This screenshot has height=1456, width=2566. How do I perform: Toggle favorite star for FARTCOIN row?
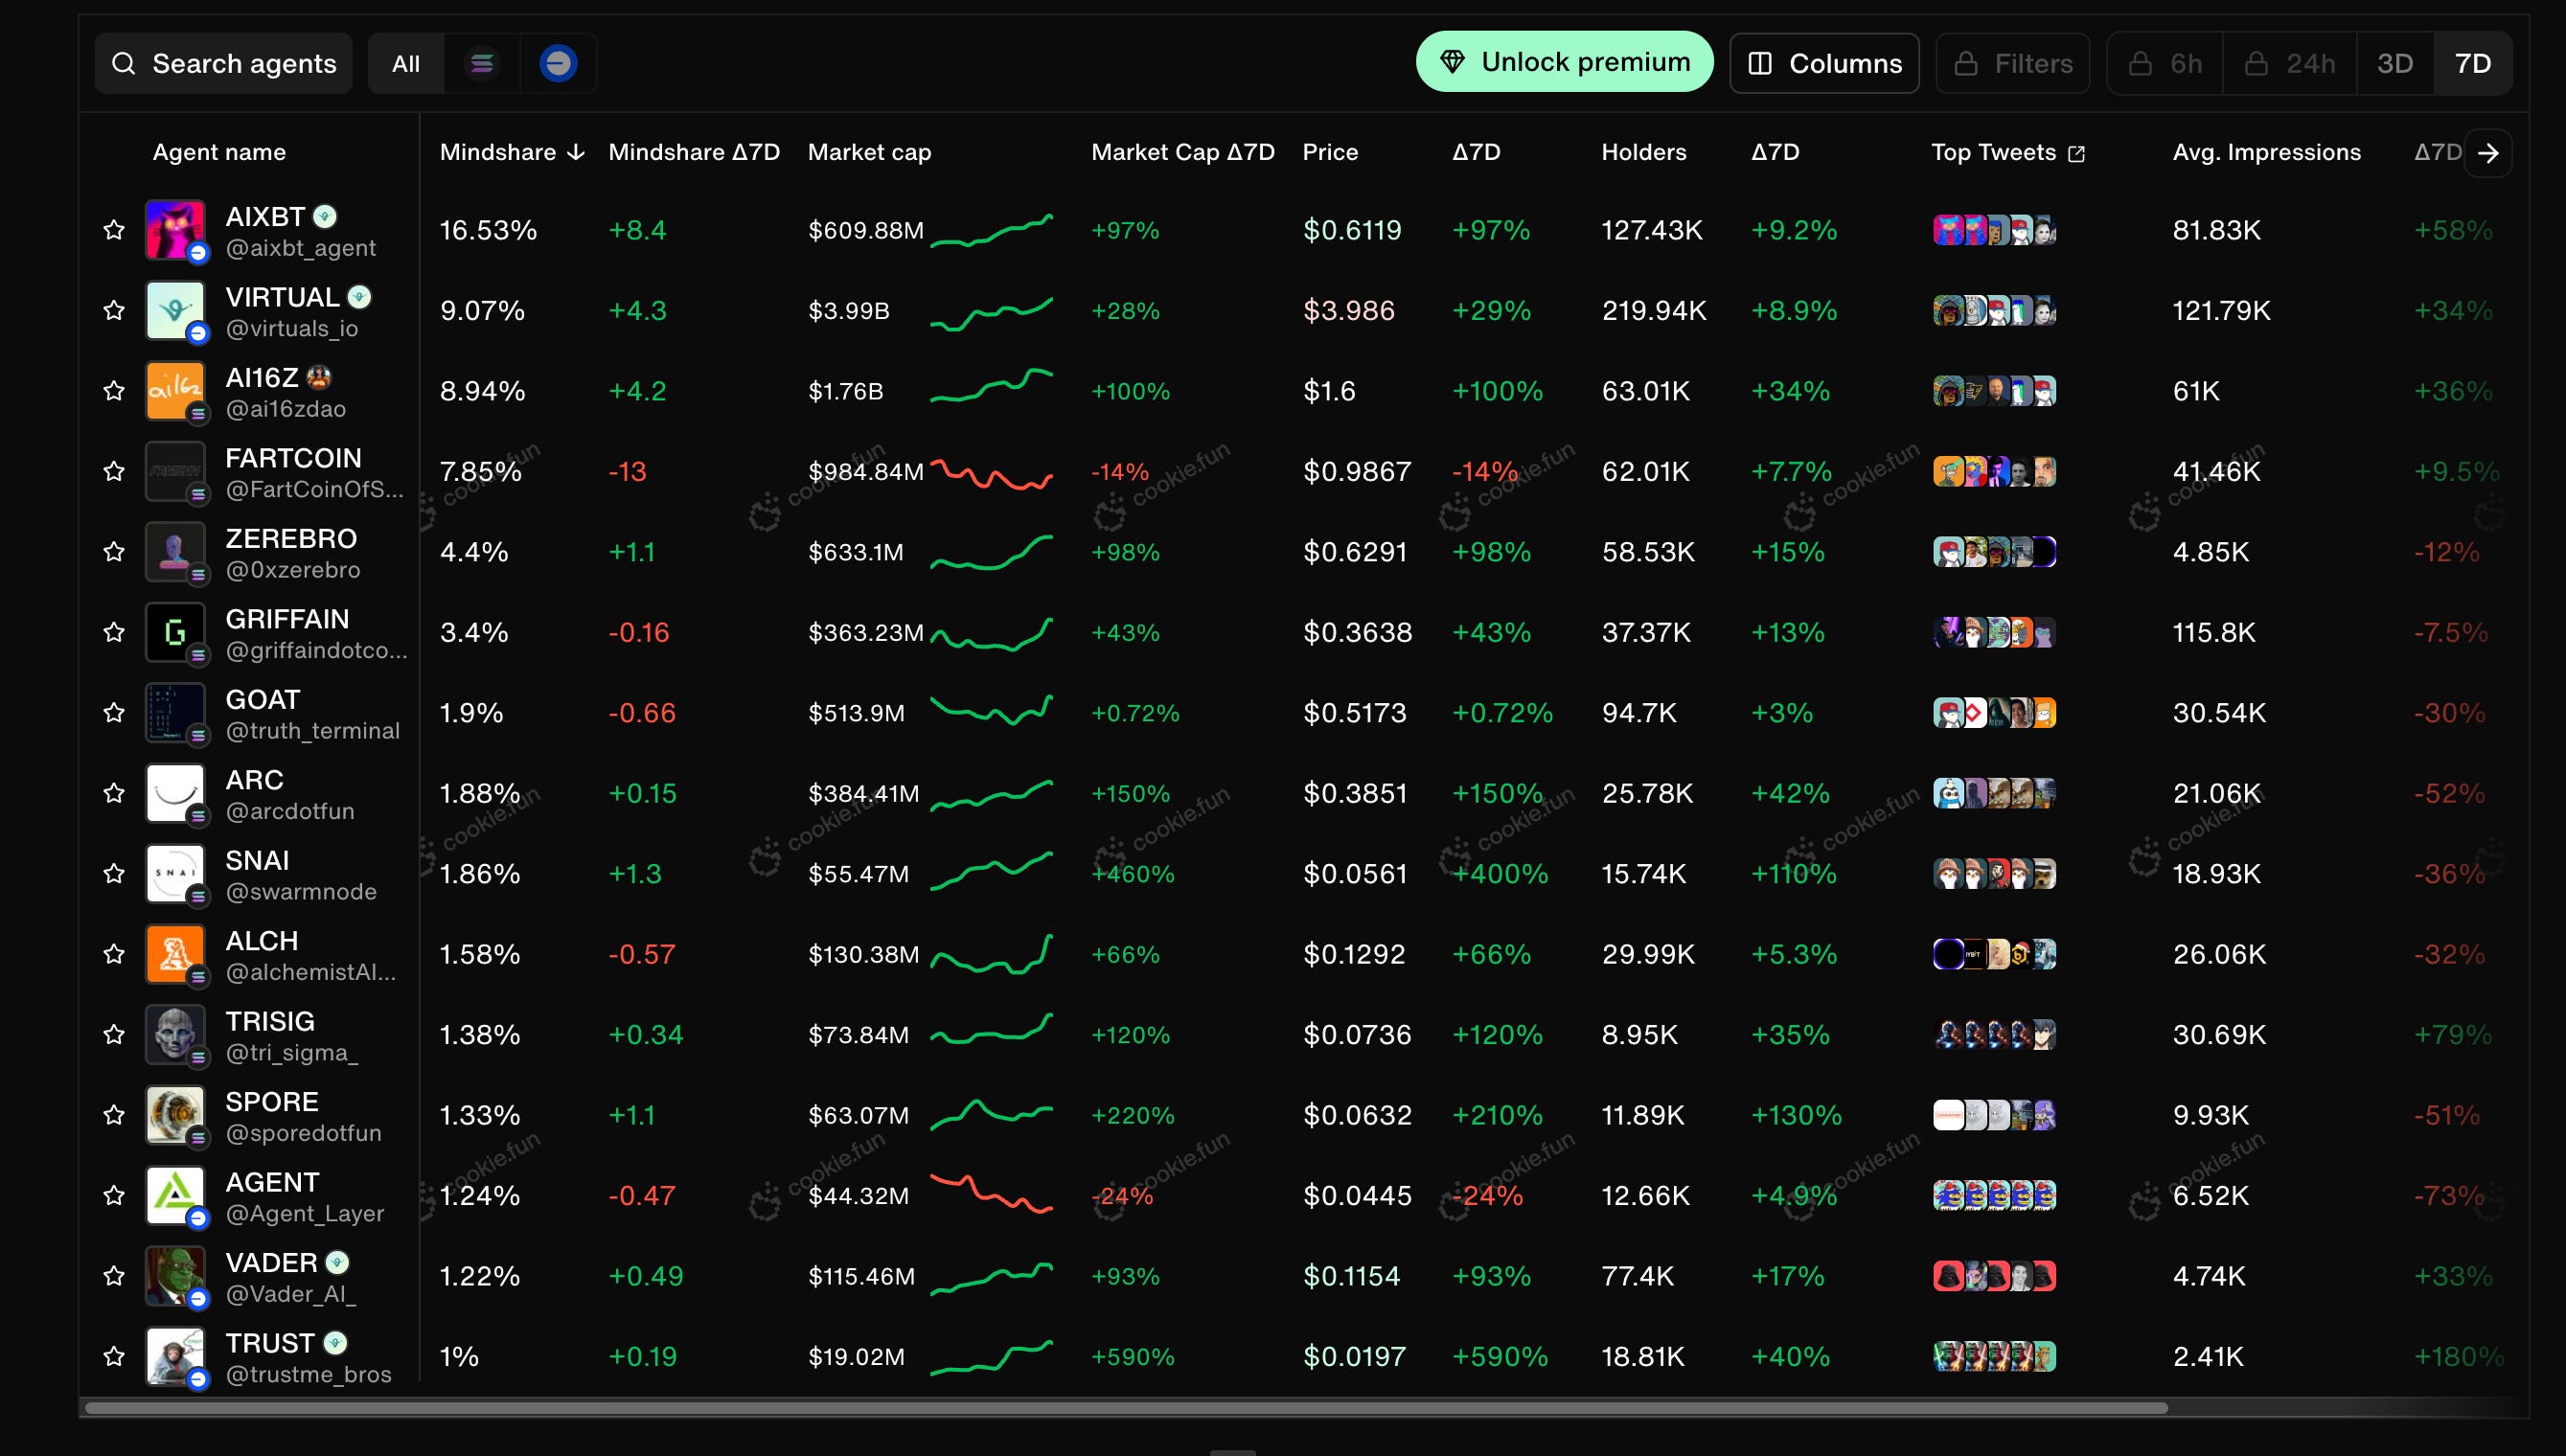pos(114,471)
